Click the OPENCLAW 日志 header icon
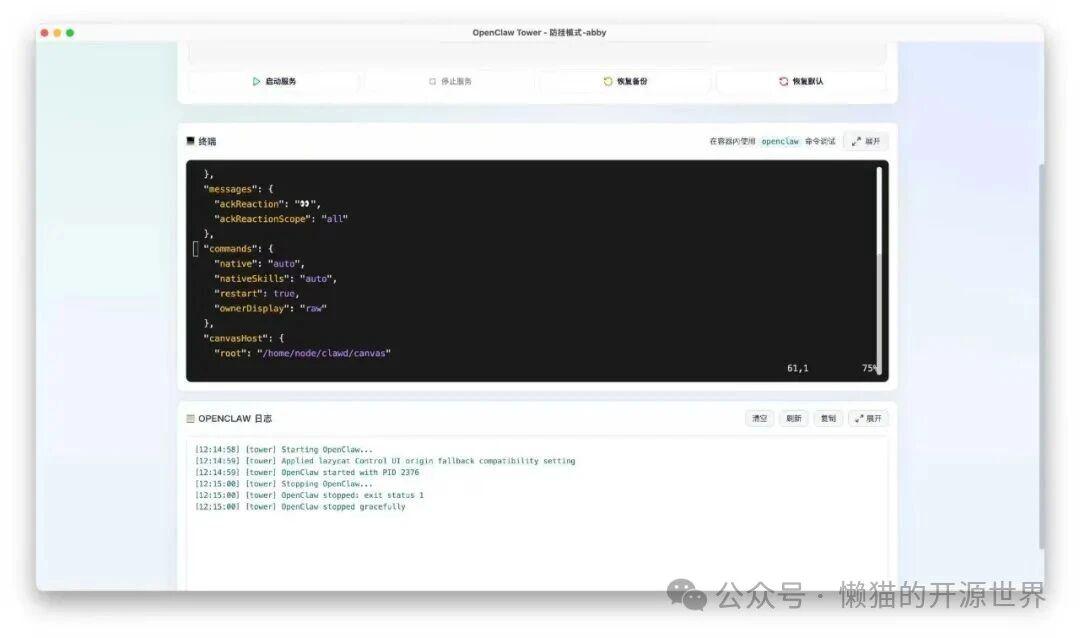 click(191, 418)
